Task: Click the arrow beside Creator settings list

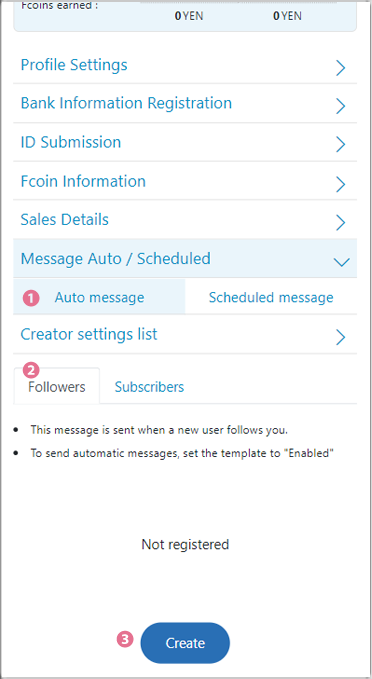Action: point(341,337)
